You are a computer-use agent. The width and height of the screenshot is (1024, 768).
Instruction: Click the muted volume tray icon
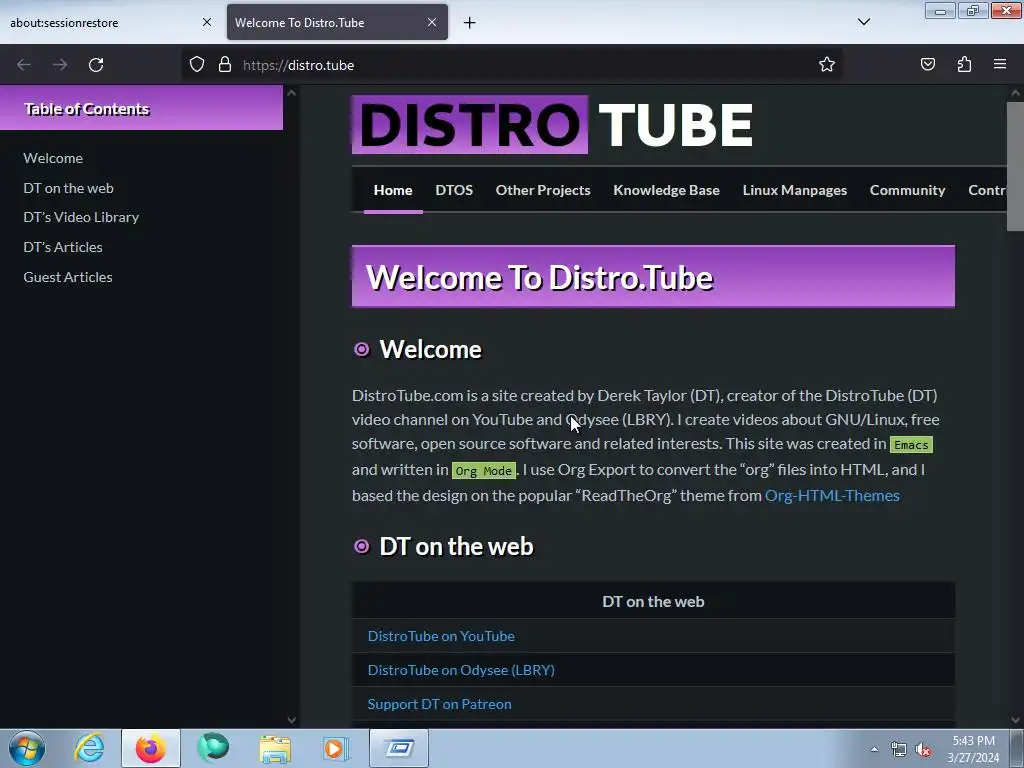[923, 749]
